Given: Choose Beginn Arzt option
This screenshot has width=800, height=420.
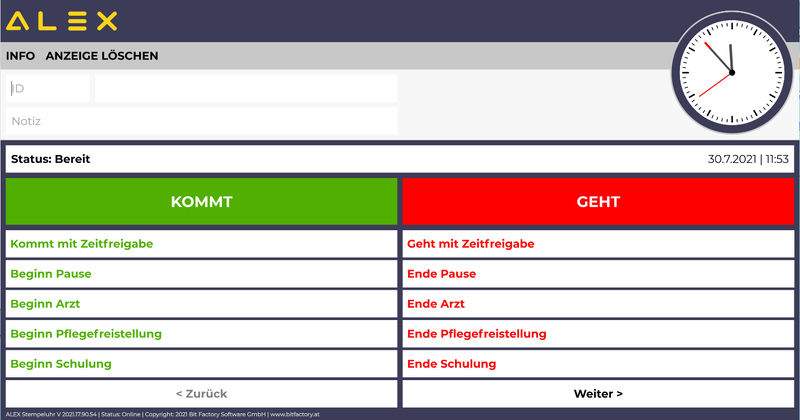Looking at the screenshot, I should tap(201, 304).
